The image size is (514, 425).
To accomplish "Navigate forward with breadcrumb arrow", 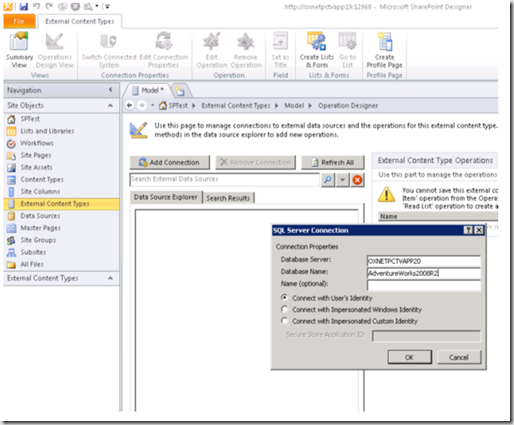I will (142, 105).
